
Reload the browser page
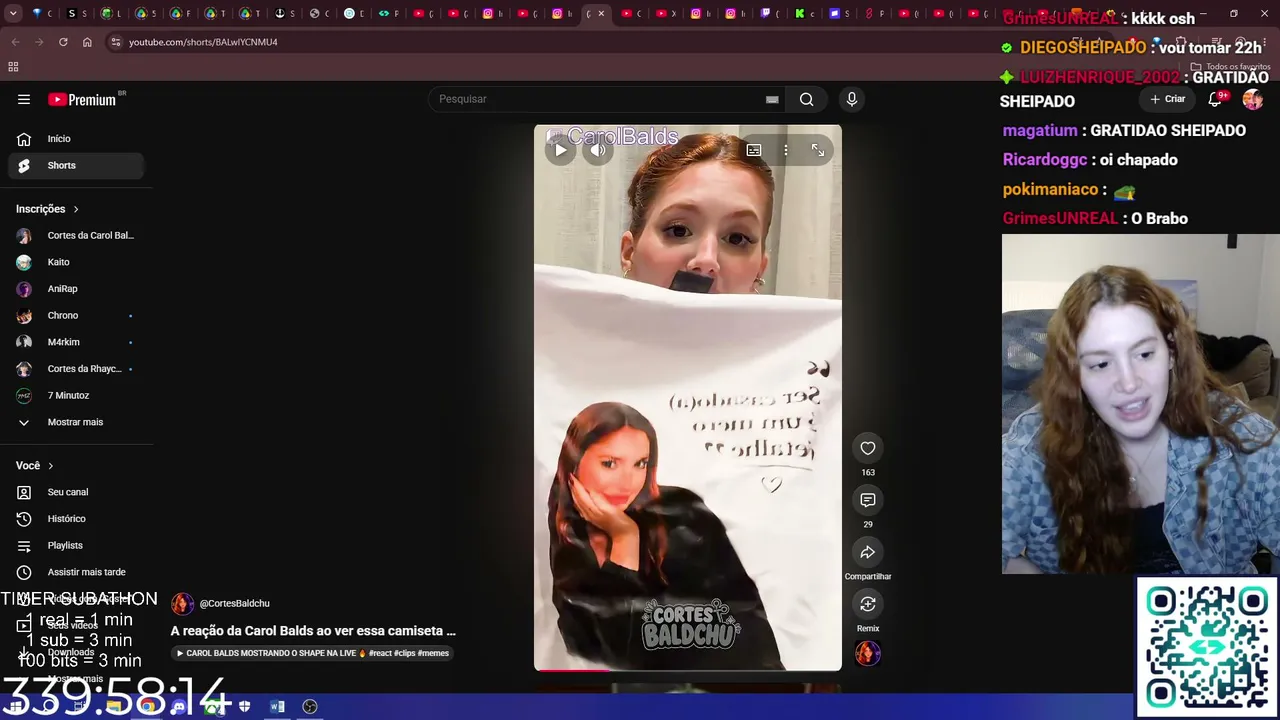pyautogui.click(x=63, y=42)
